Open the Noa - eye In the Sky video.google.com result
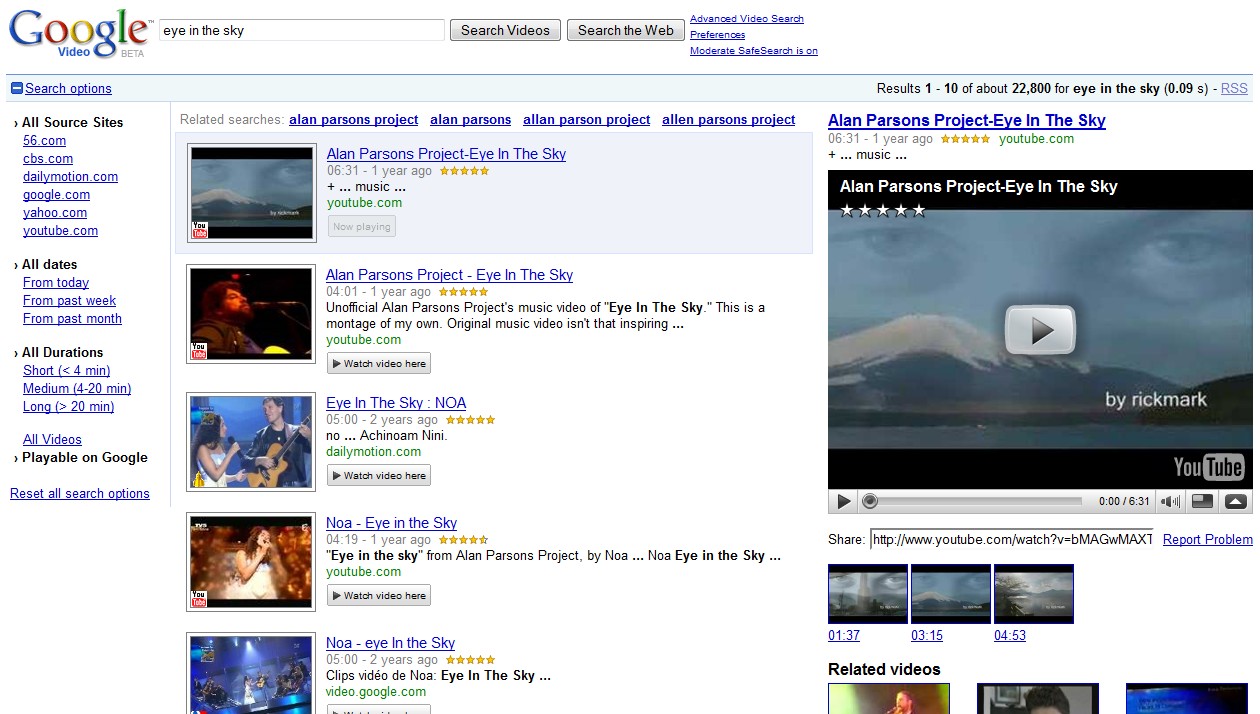This screenshot has width=1260, height=714. pos(390,643)
